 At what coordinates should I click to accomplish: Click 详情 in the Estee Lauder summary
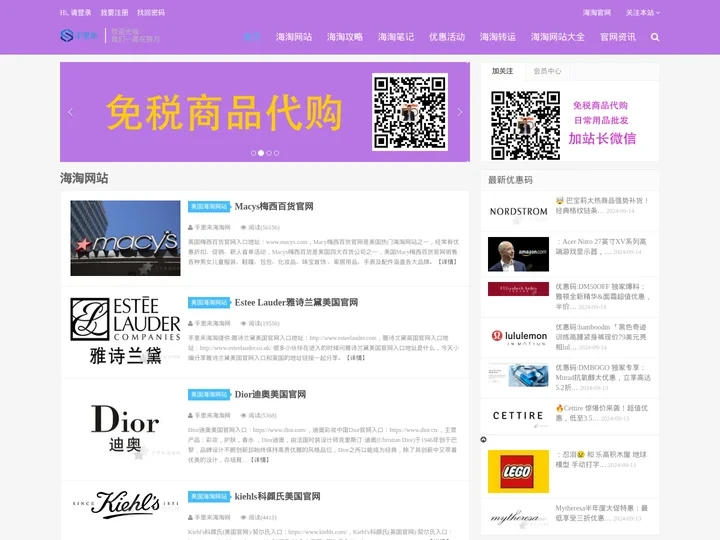coord(356,358)
